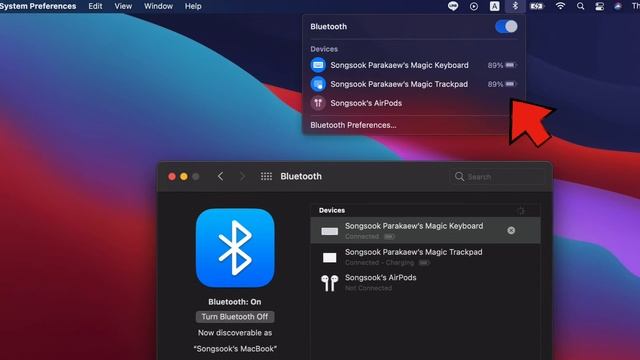
Task: Click Turn Bluetooth Off button
Action: (235, 317)
